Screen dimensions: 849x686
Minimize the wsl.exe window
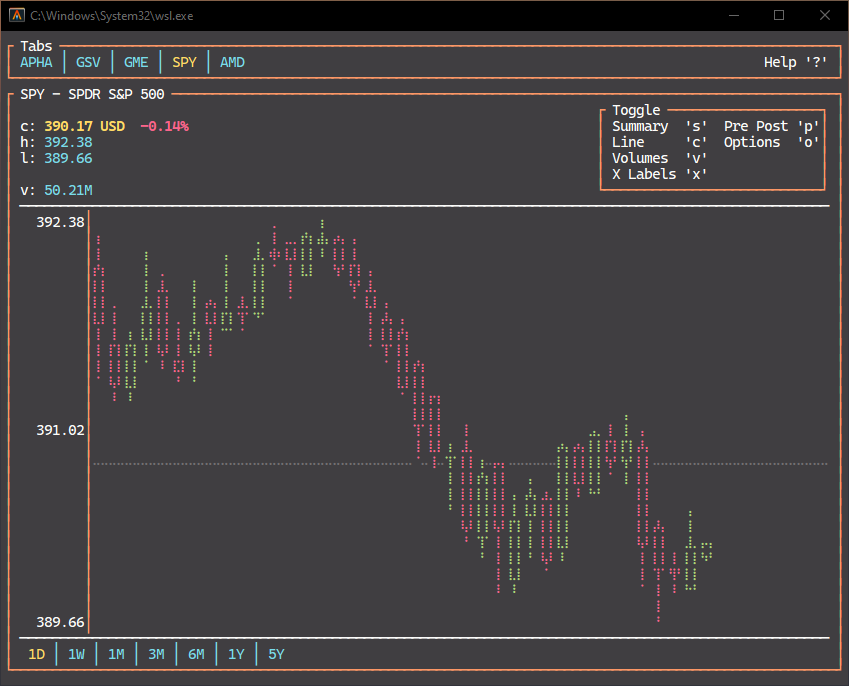pyautogui.click(x=734, y=15)
